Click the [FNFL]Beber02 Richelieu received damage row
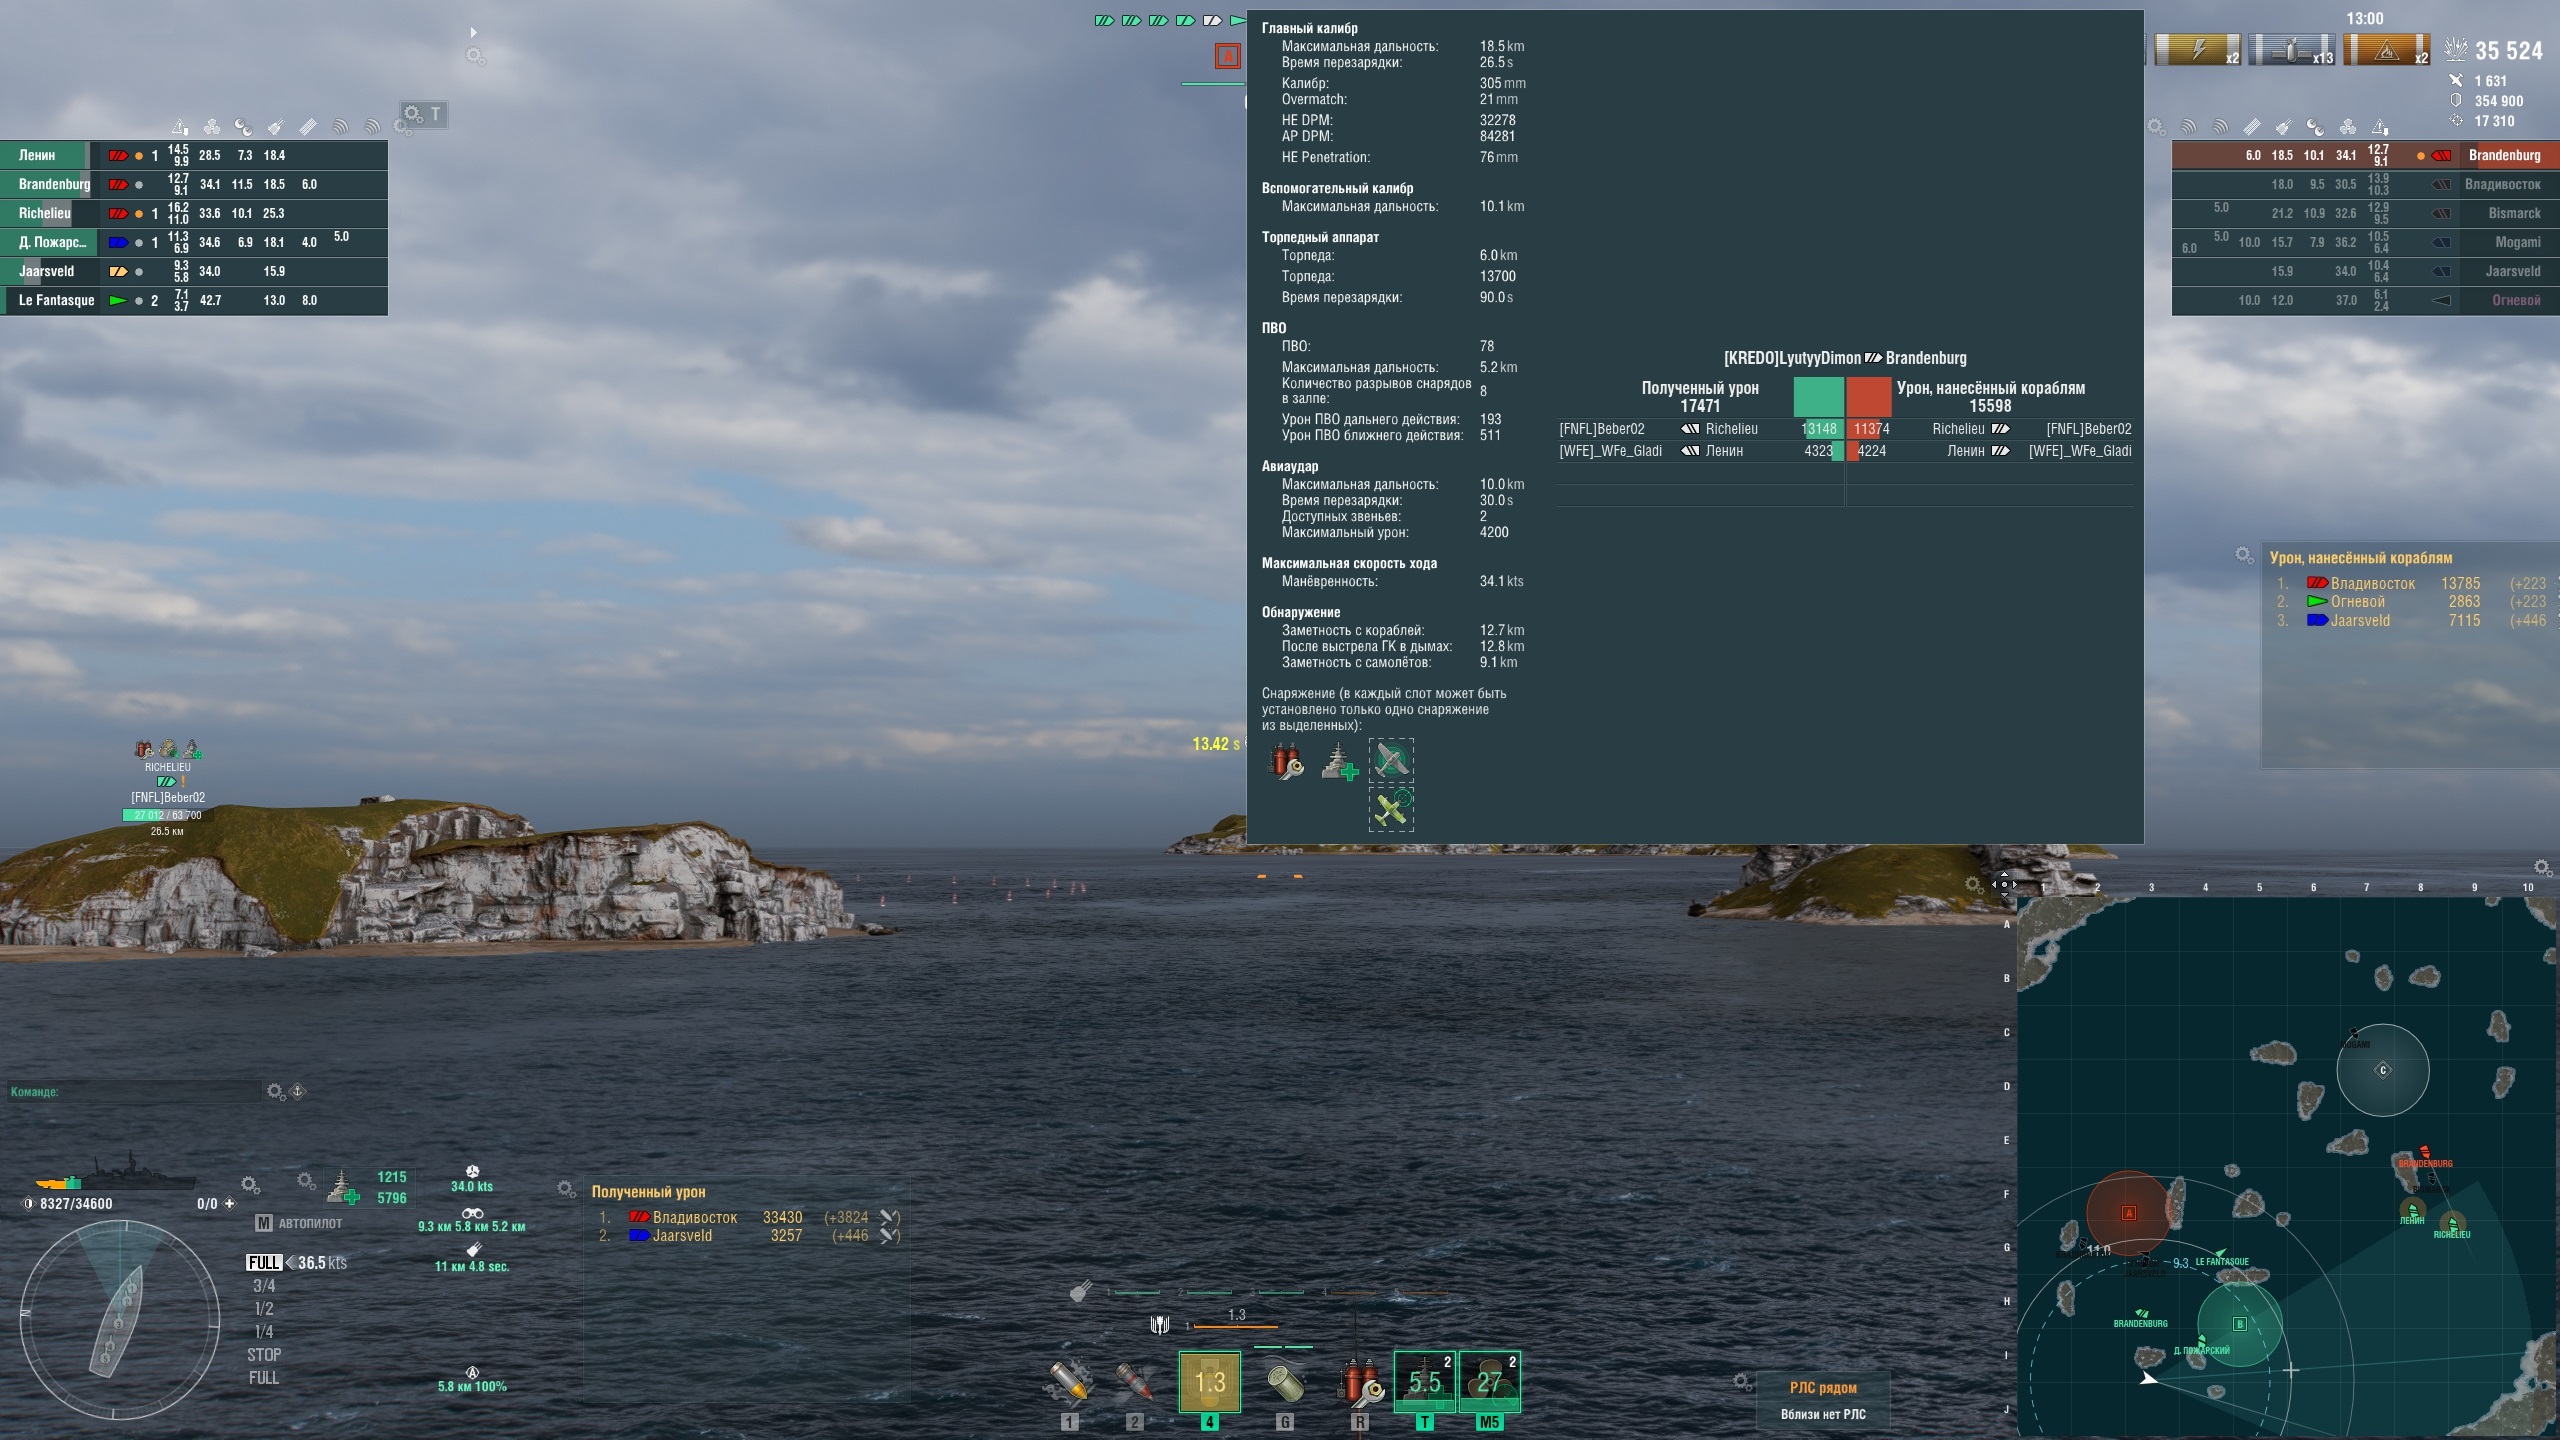2560x1440 pixels. click(x=1699, y=429)
